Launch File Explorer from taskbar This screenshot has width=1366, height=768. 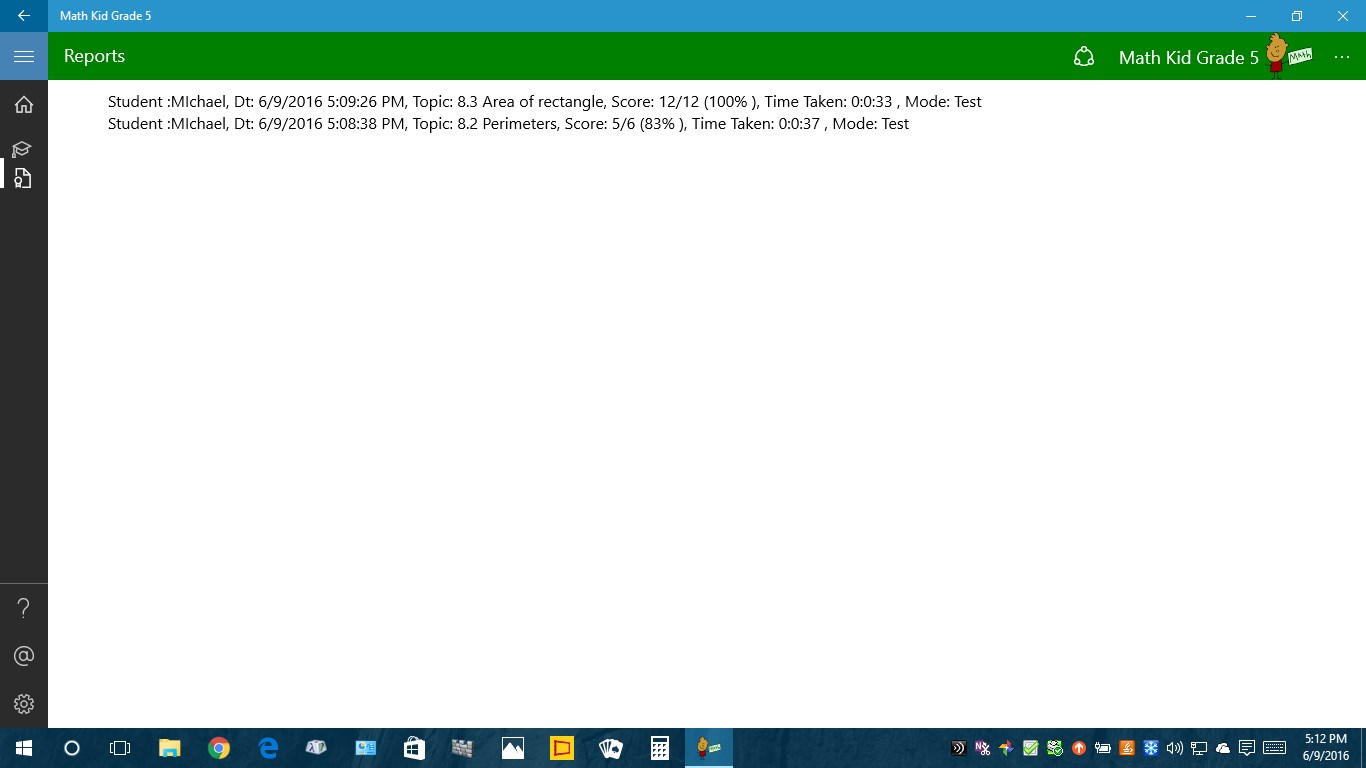click(170, 748)
